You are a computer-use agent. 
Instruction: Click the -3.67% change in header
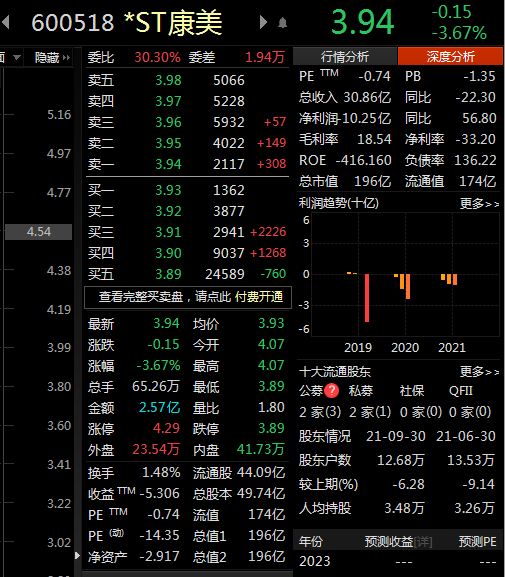click(x=459, y=33)
